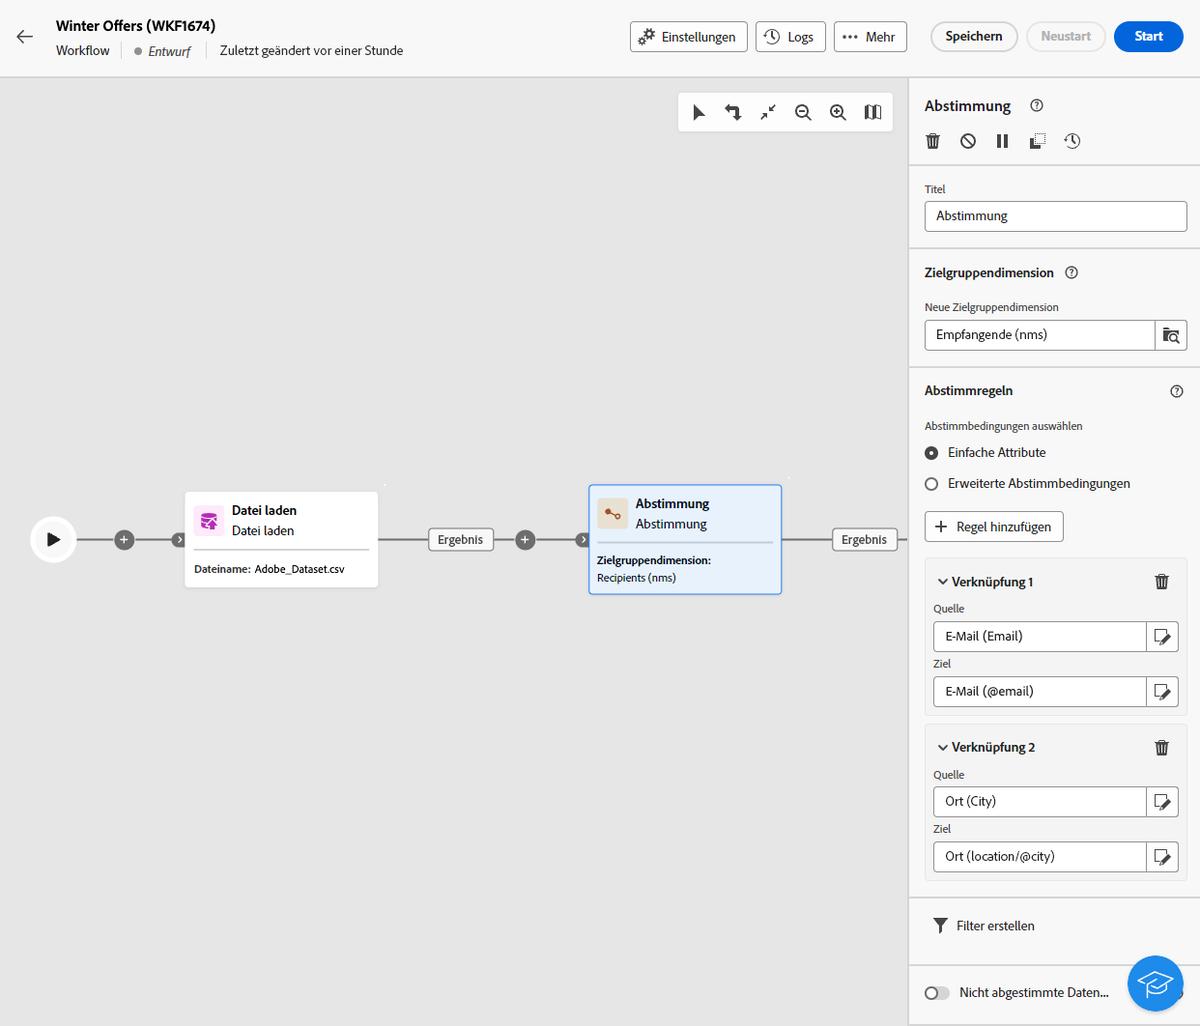Open activity history via clock icon in panel
This screenshot has width=1200, height=1026.
pos(1071,140)
